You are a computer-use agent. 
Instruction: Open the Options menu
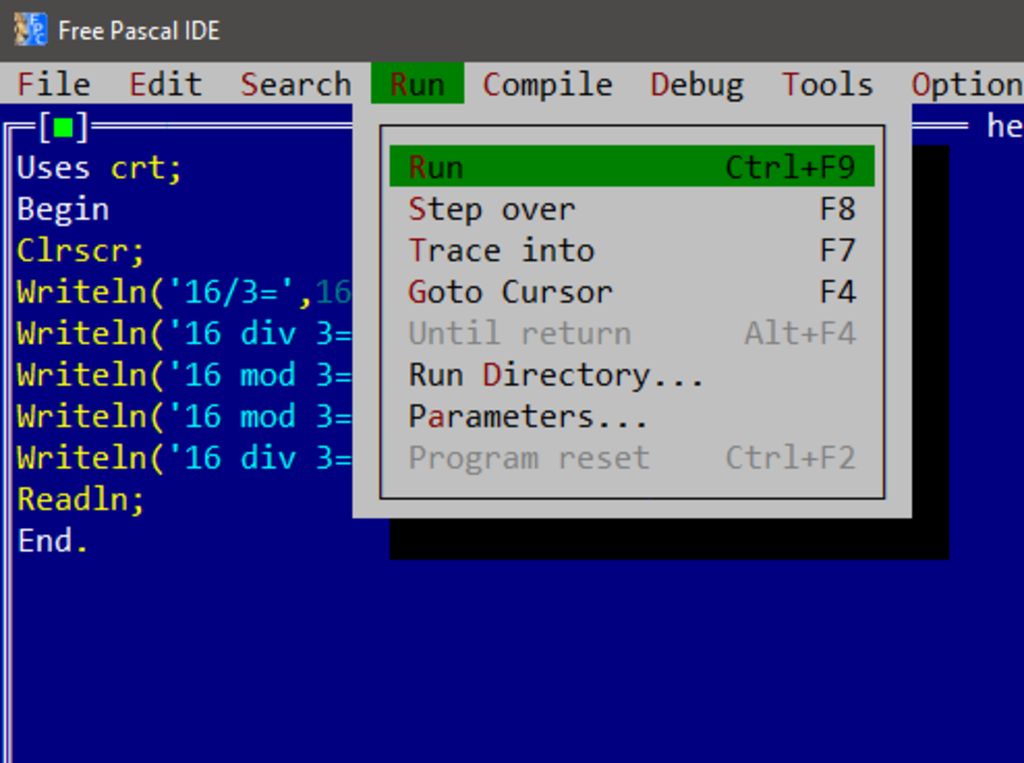click(x=967, y=84)
